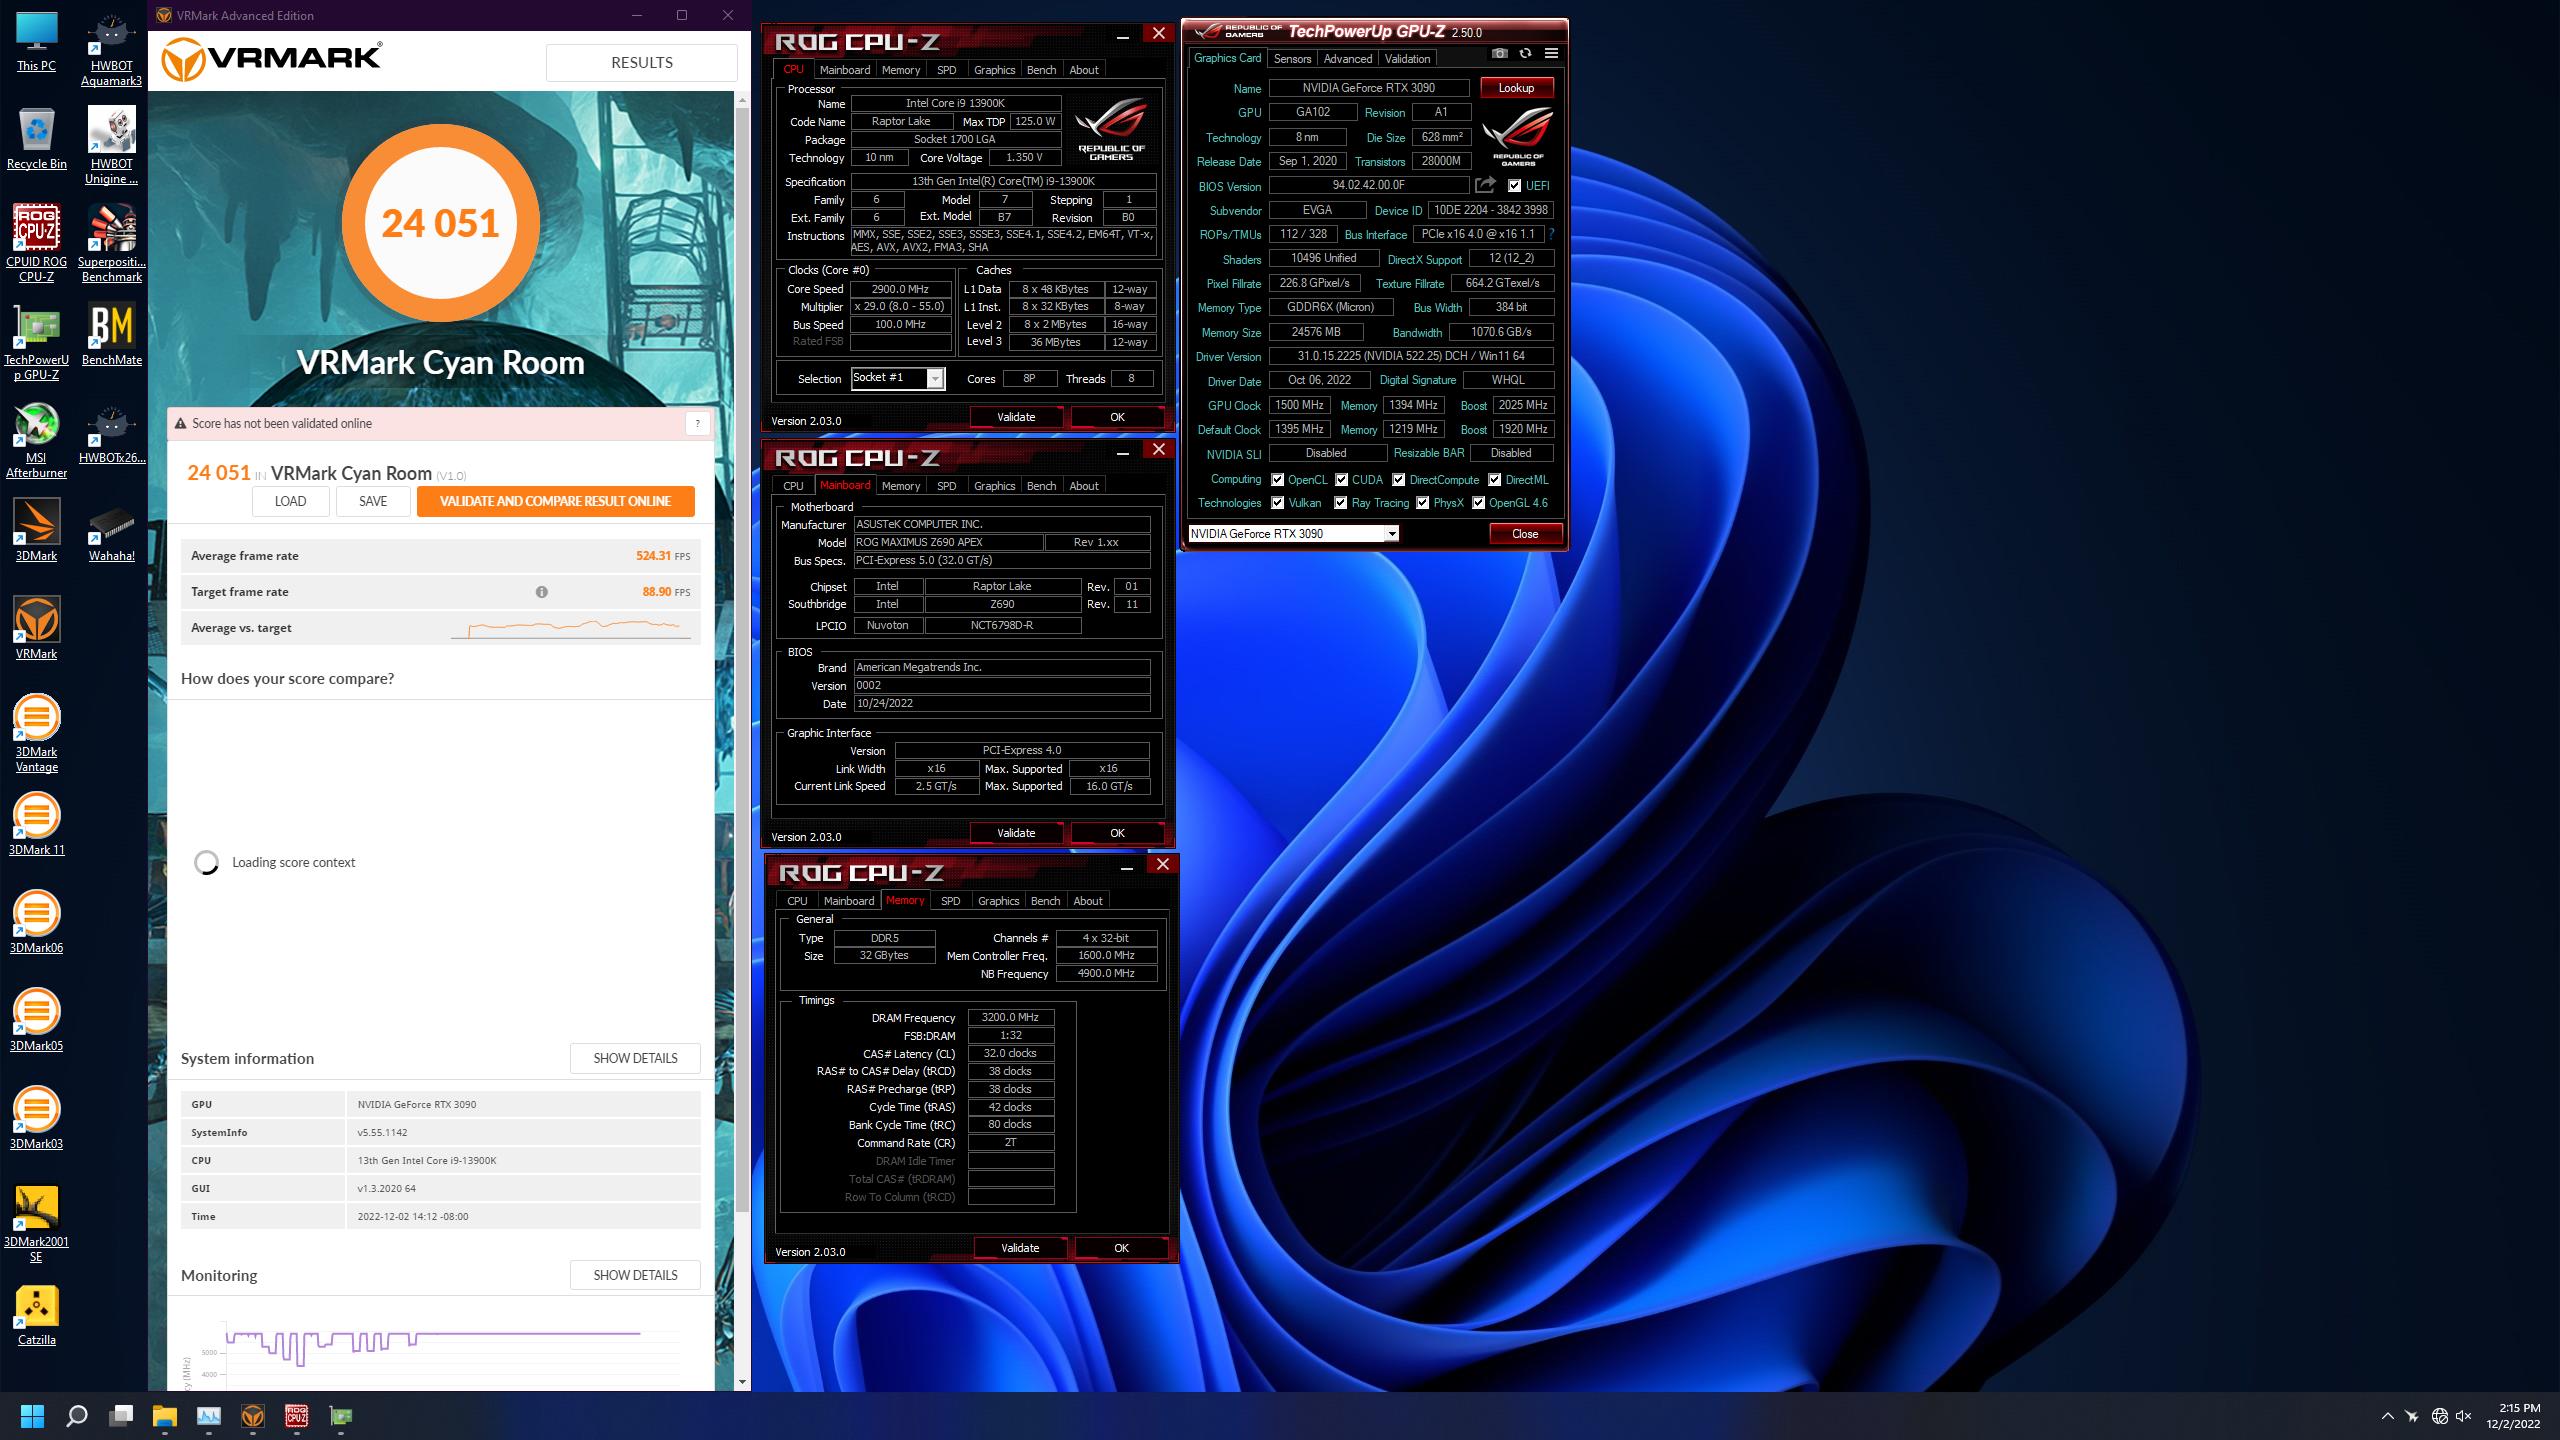The height and width of the screenshot is (1440, 2560).
Task: Select the 3DMark03 desktop icon
Action: pos(37,1118)
